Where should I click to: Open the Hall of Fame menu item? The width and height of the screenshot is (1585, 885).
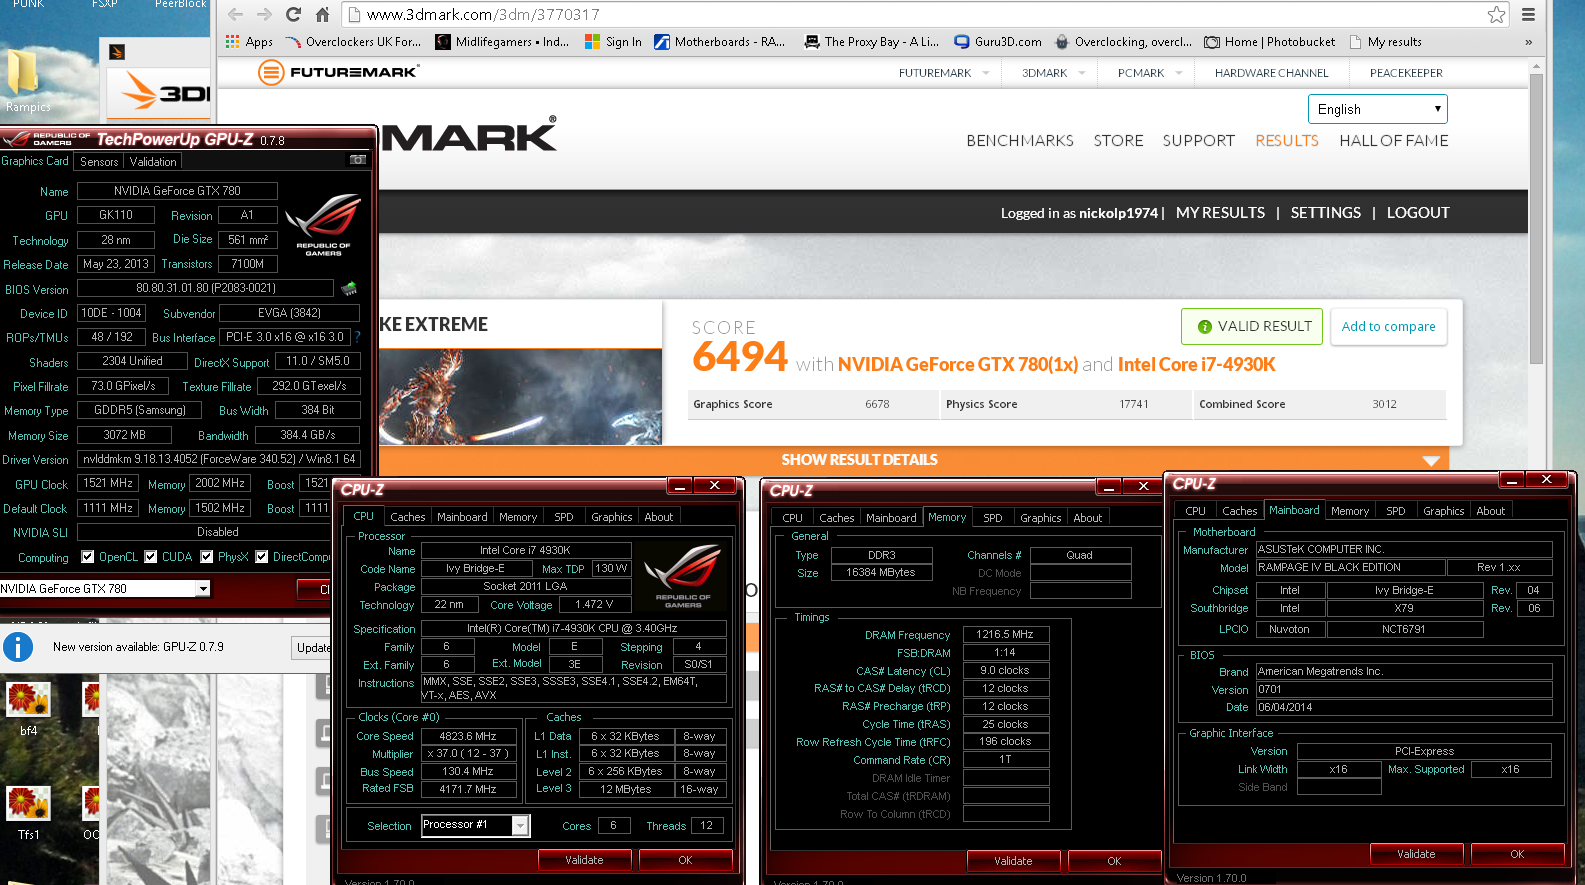pyautogui.click(x=1393, y=141)
